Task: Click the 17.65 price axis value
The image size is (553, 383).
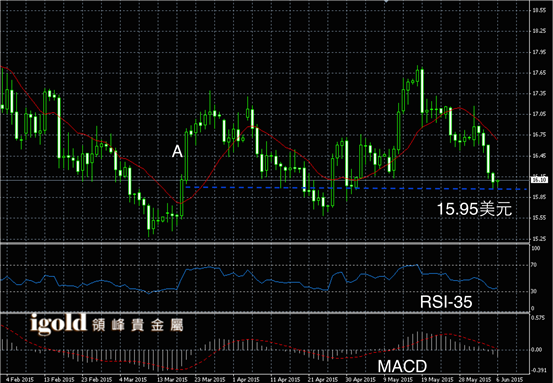Action: pos(539,73)
